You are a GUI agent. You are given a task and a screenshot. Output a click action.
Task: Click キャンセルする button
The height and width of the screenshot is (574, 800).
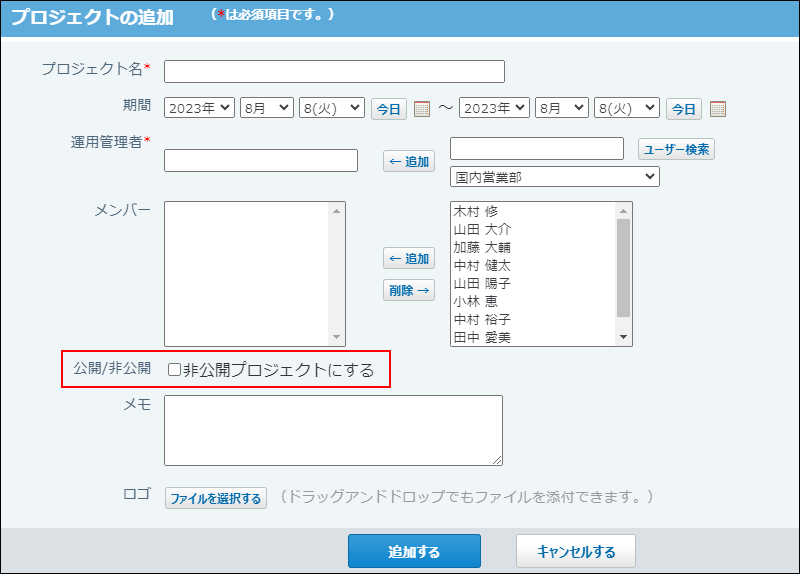576,551
